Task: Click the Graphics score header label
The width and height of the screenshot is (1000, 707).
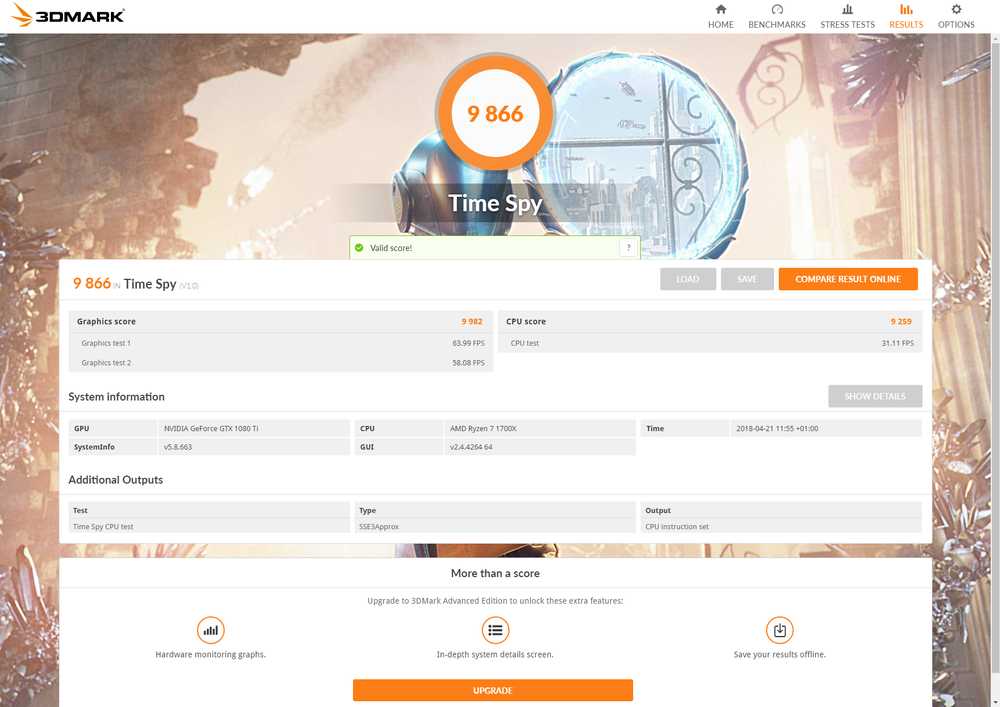Action: (x=106, y=321)
